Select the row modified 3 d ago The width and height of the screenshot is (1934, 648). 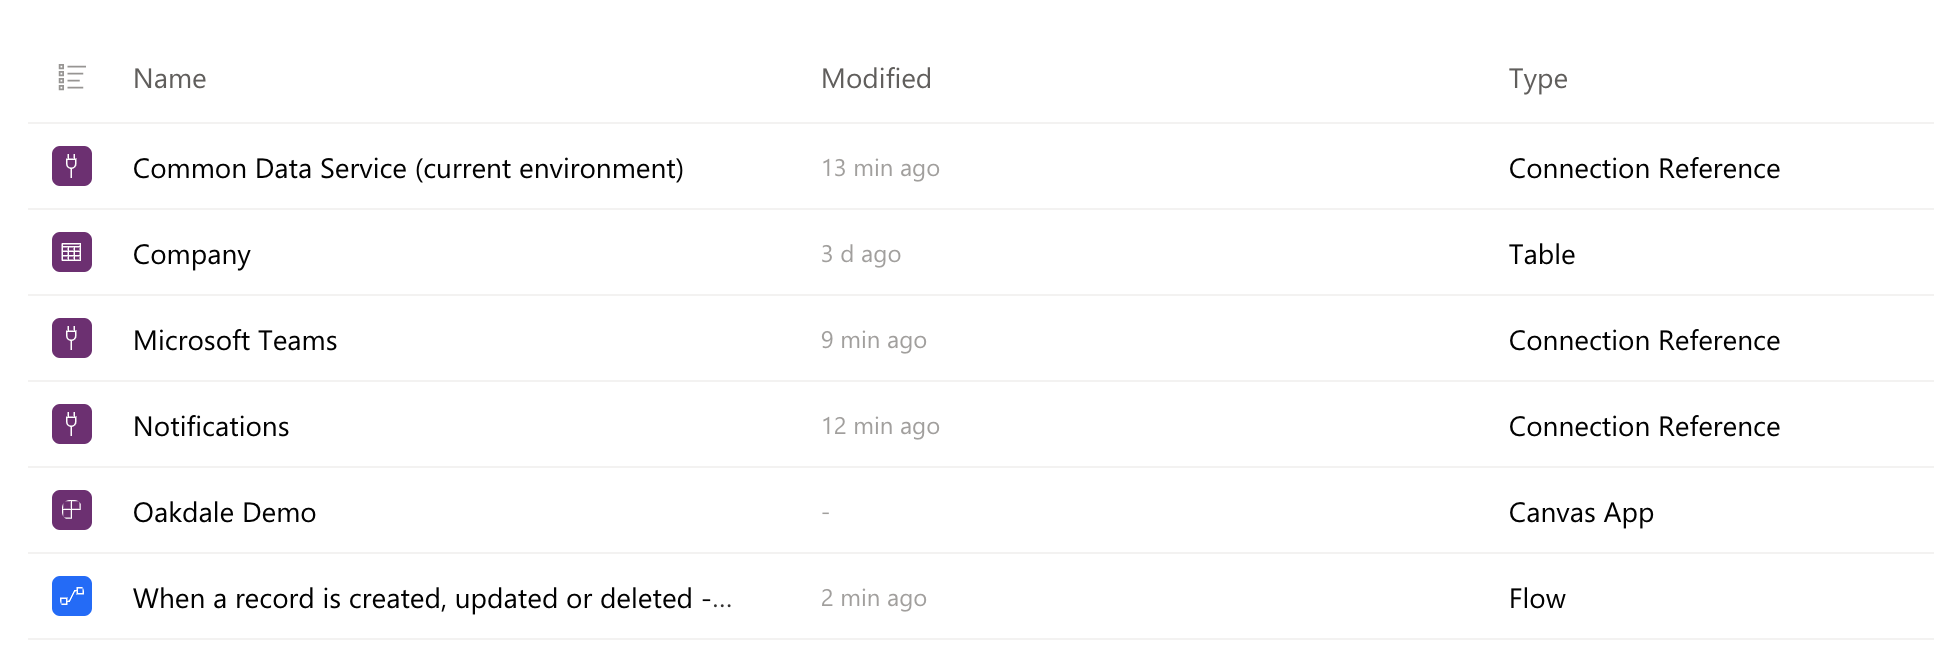pyautogui.click(x=980, y=252)
